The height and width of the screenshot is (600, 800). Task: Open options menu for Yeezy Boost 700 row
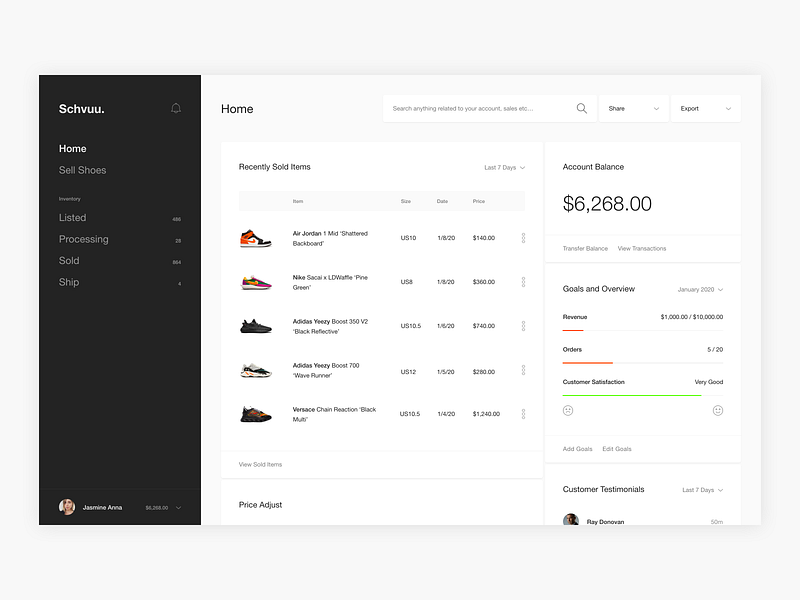click(523, 370)
